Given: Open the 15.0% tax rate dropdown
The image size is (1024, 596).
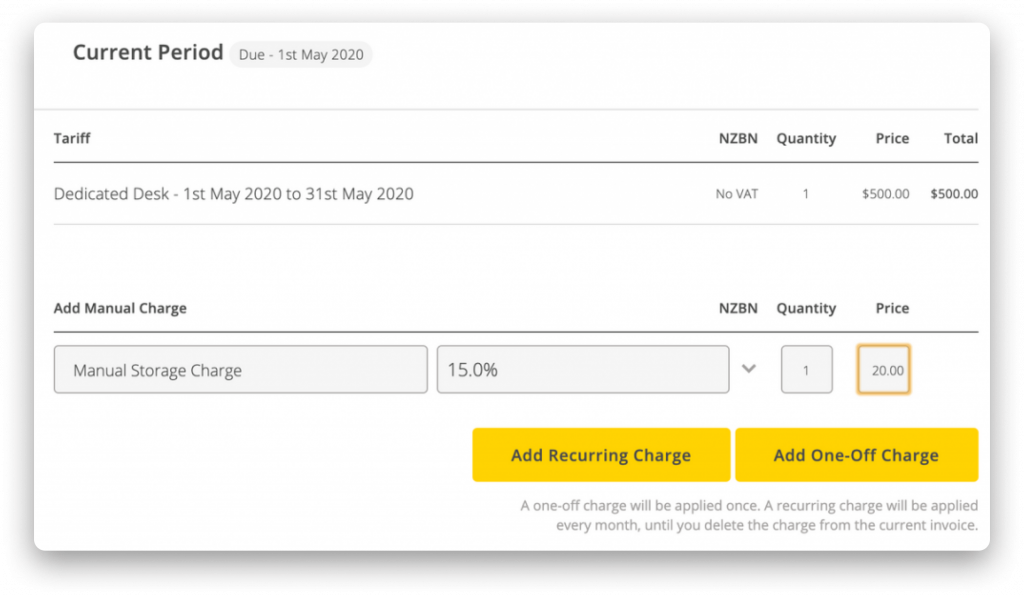Looking at the screenshot, I should [x=583, y=369].
